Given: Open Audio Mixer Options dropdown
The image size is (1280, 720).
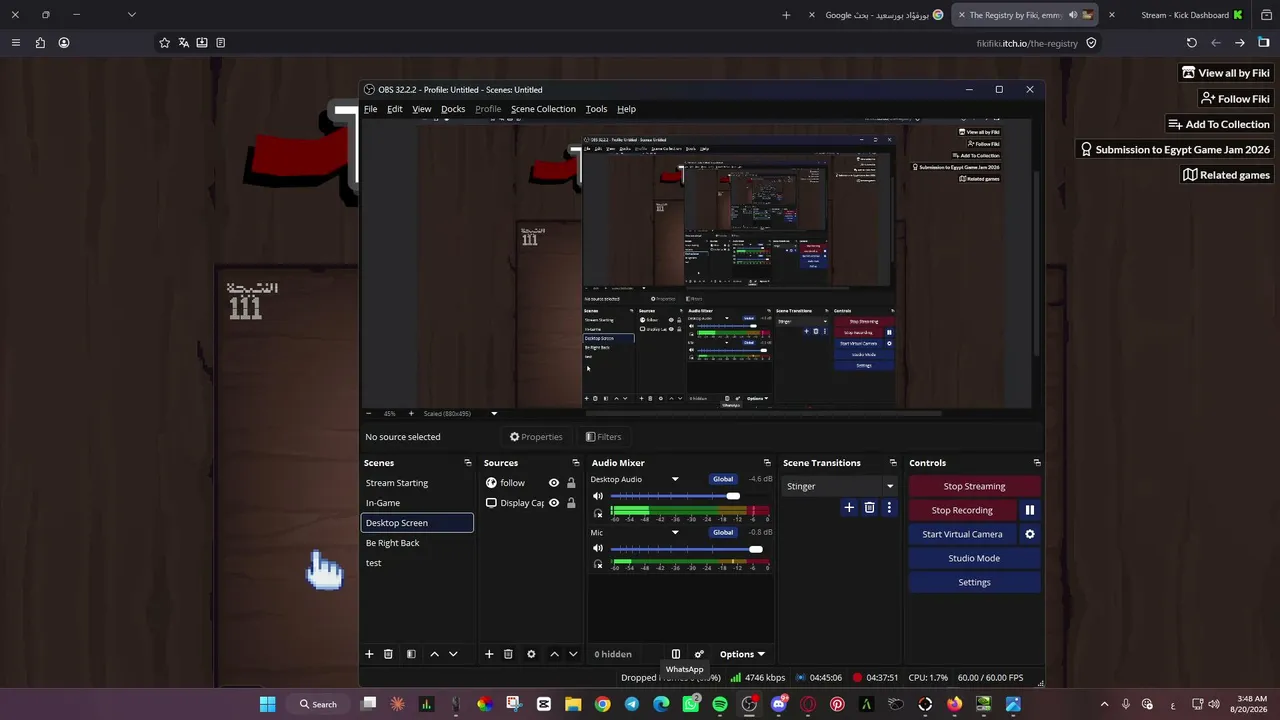Looking at the screenshot, I should point(742,654).
